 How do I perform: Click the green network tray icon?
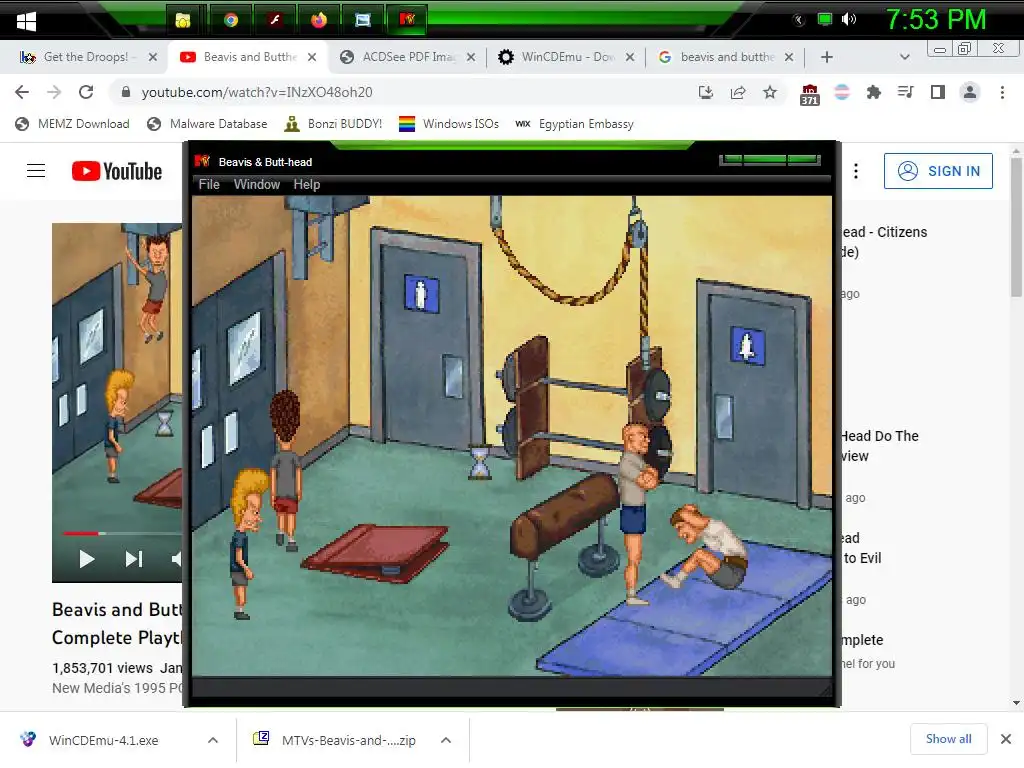pos(825,20)
